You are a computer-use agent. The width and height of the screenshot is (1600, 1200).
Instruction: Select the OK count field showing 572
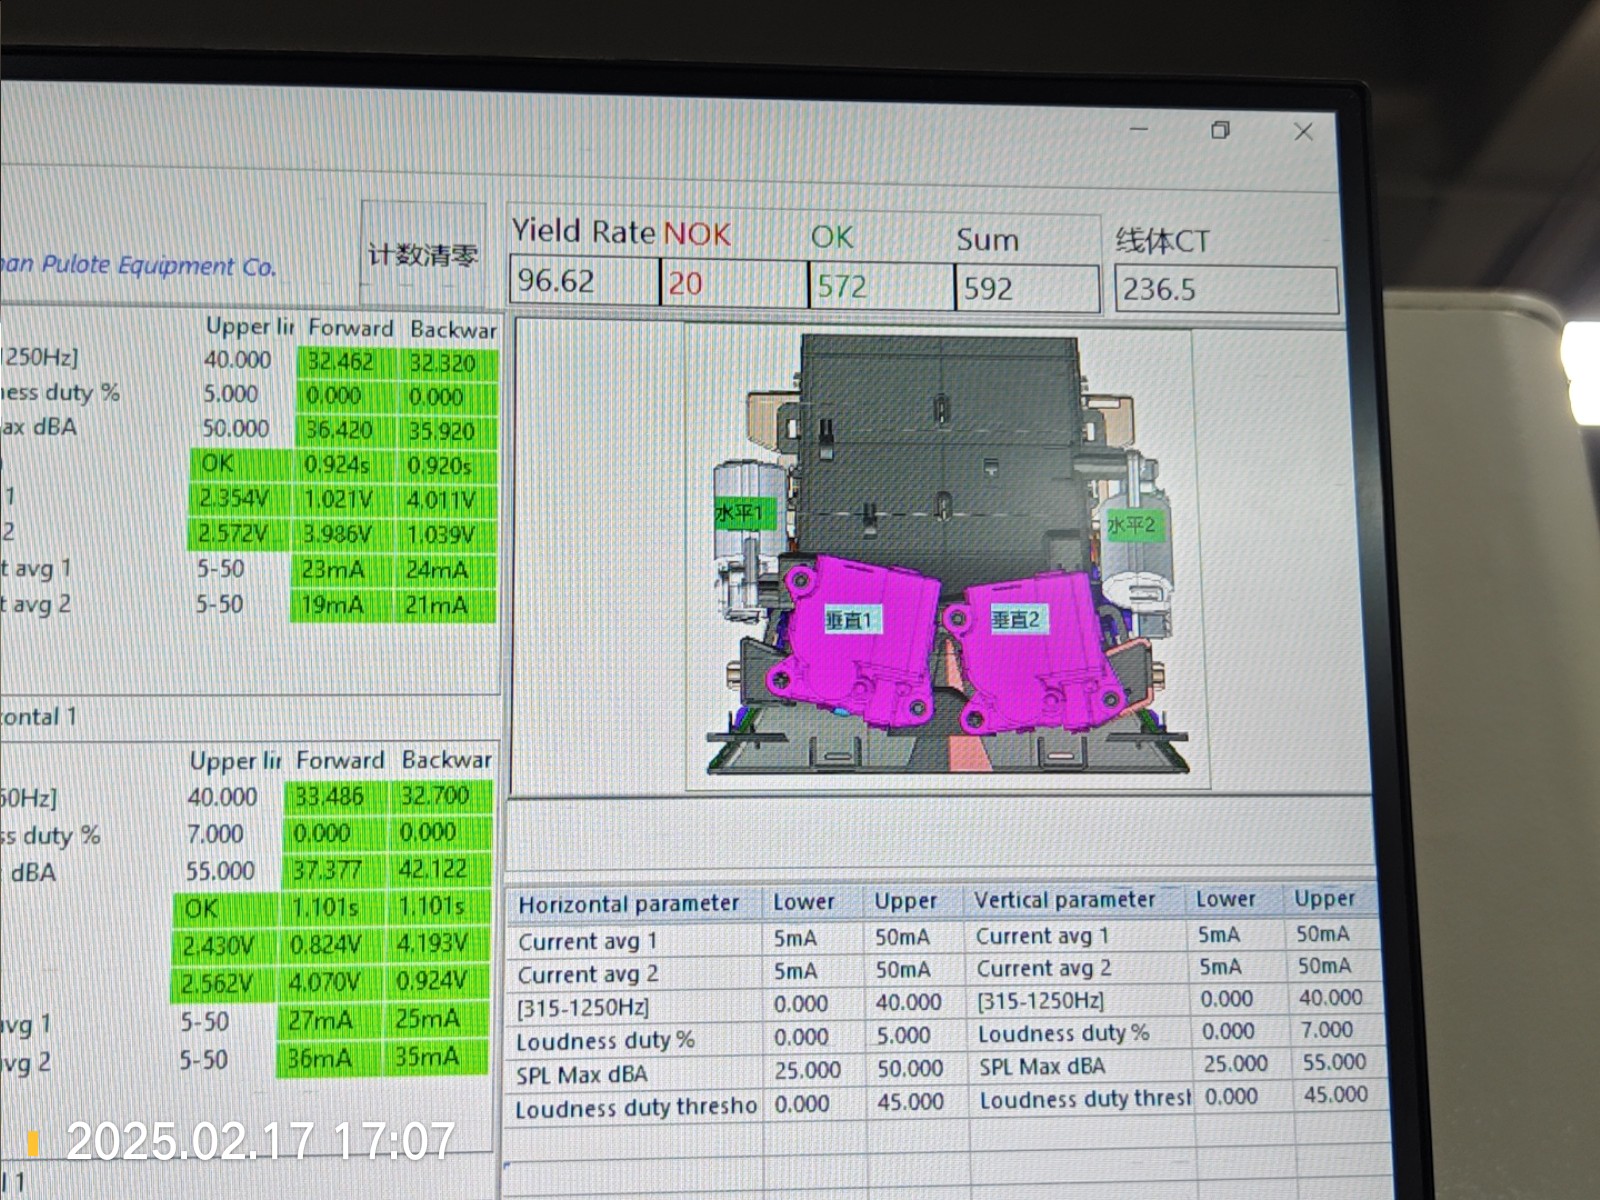pyautogui.click(x=880, y=287)
